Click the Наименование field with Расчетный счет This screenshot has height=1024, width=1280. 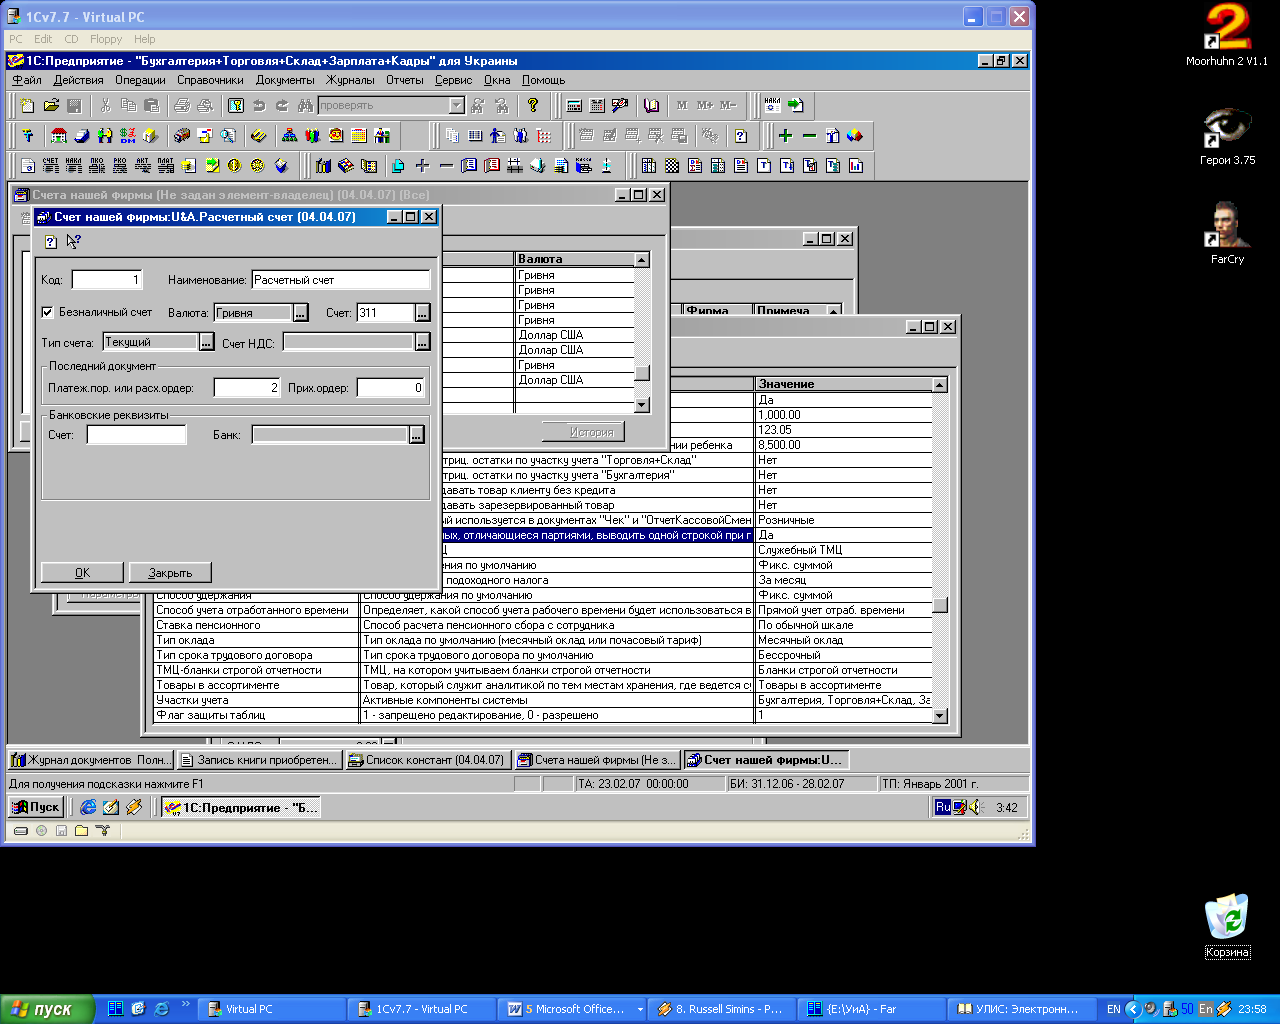pos(341,280)
